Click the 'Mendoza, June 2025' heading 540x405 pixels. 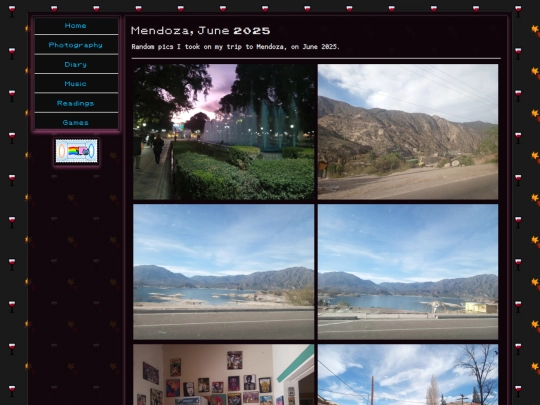pyautogui.click(x=200, y=31)
